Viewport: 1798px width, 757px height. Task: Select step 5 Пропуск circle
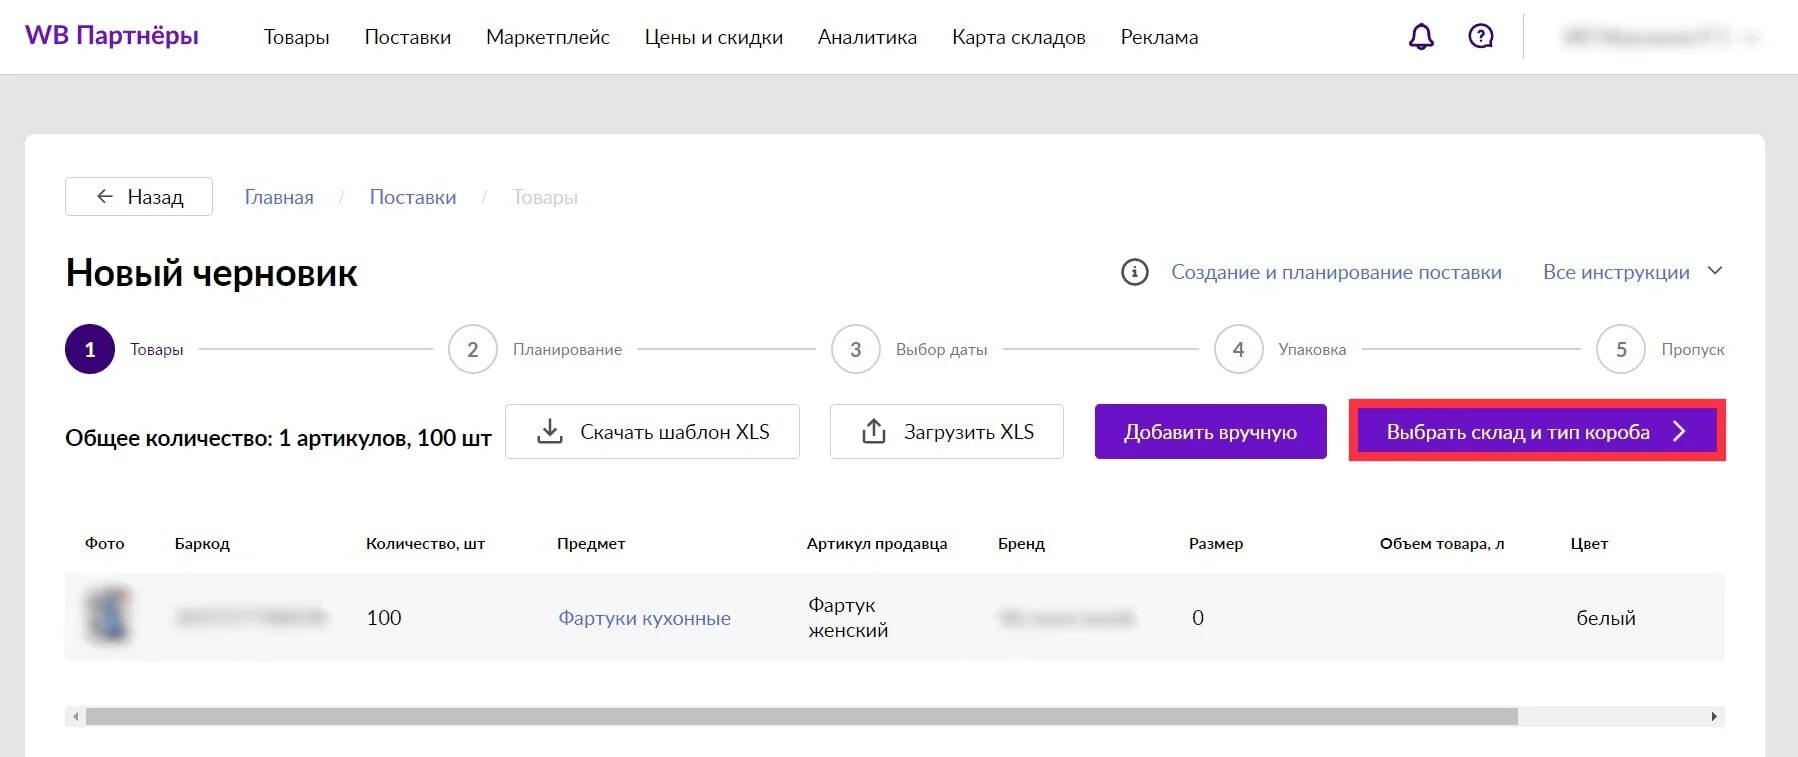(1621, 349)
